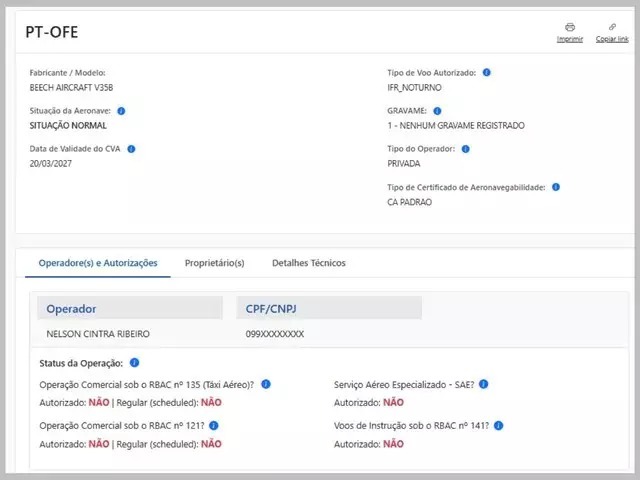Click the Copiar link chain icon
Image resolution: width=640 pixels, height=480 pixels.
[612, 27]
